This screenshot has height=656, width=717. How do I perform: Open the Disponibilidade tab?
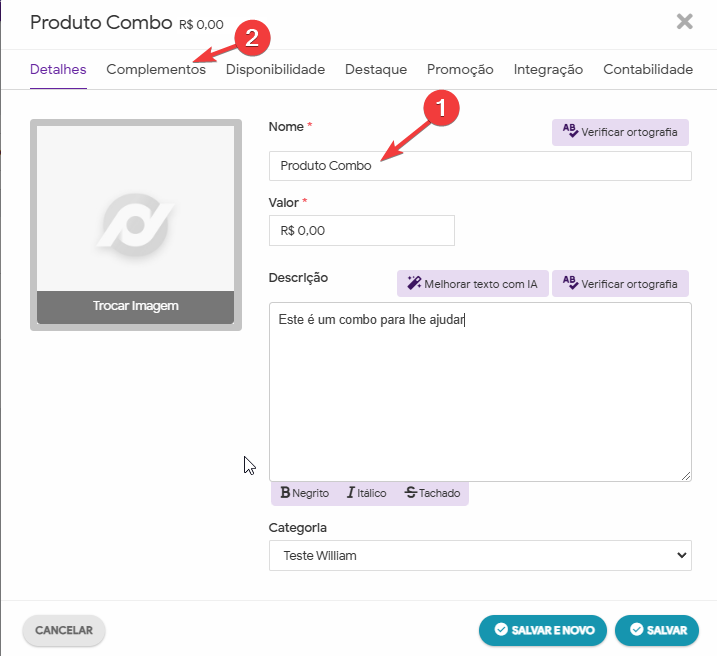pos(275,70)
